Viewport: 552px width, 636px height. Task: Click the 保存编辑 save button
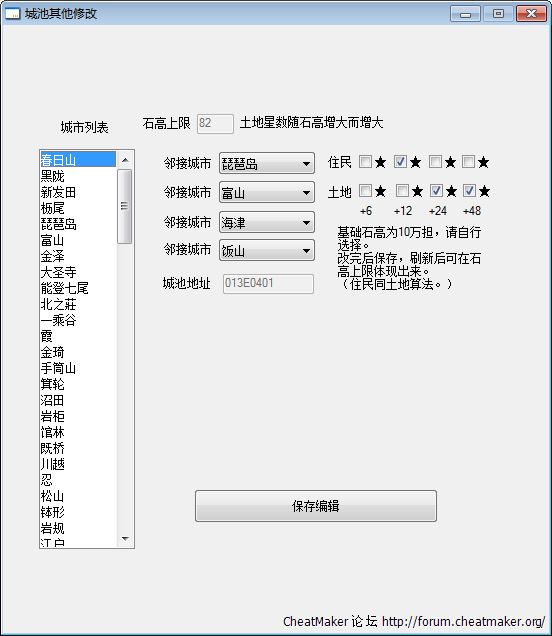[316, 506]
